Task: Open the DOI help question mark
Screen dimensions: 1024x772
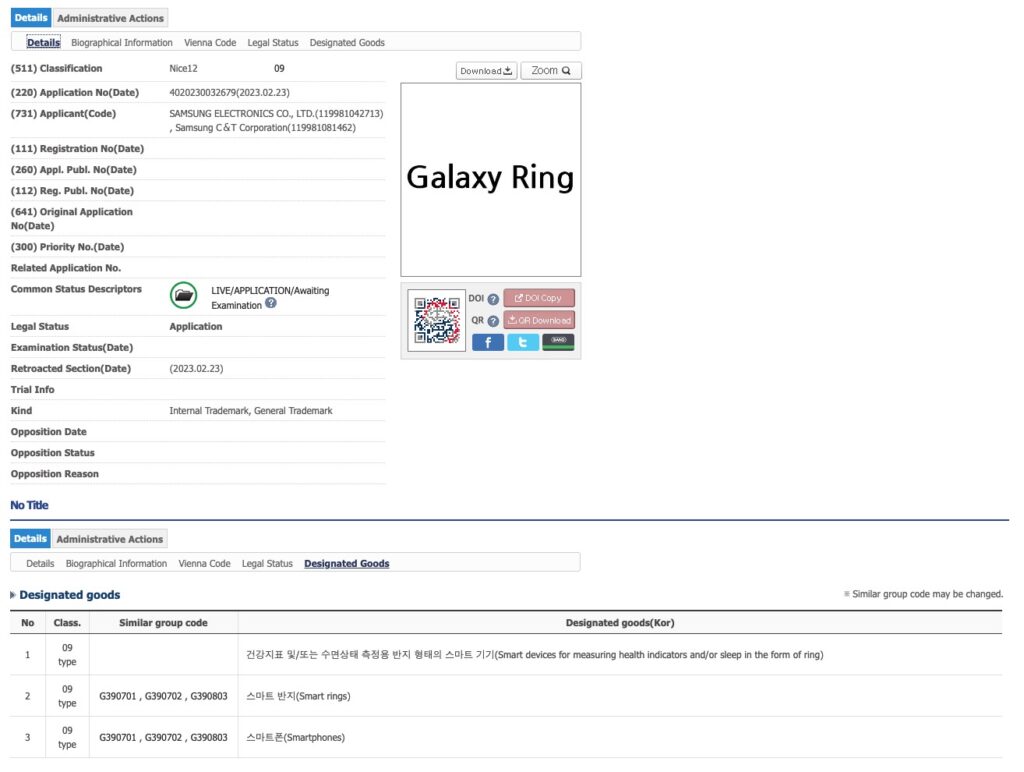Action: point(493,299)
